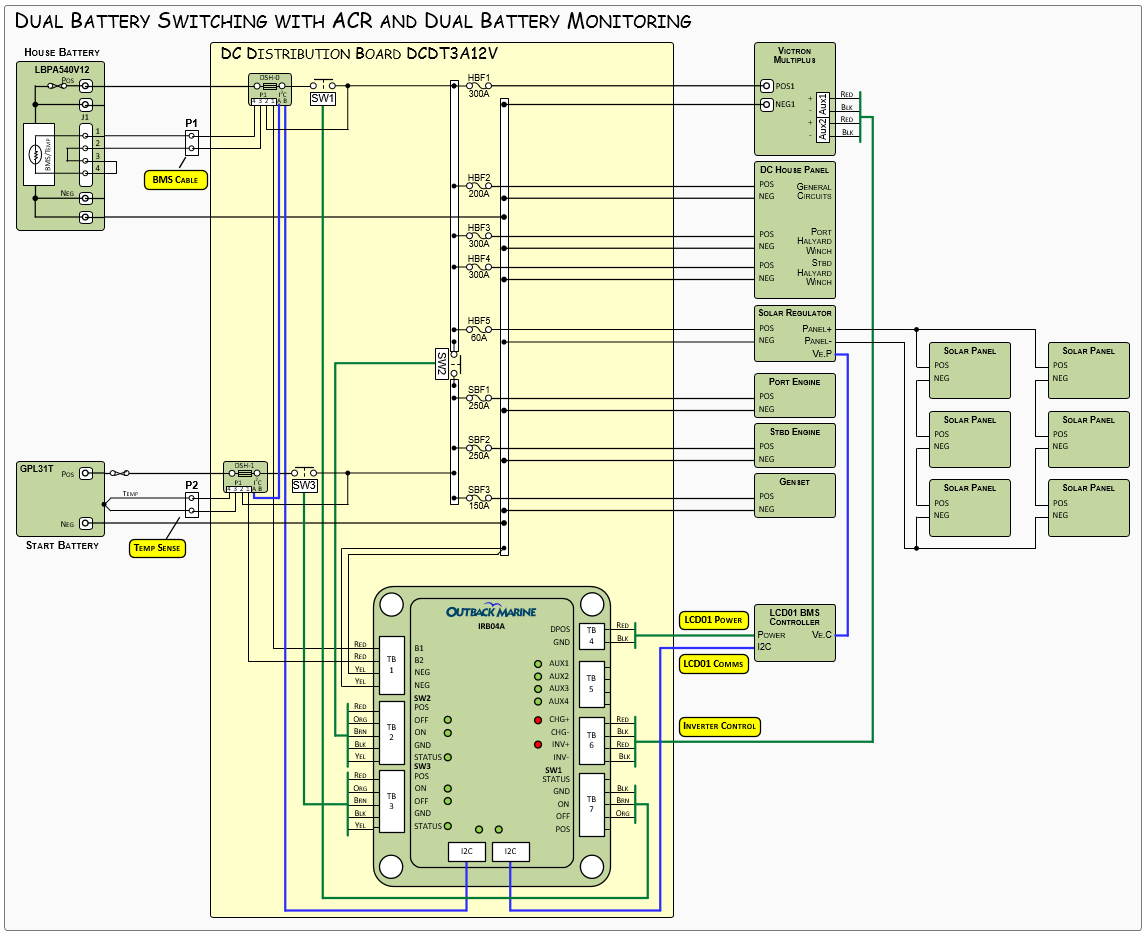This screenshot has width=1148, height=937.
Task: Click the I2C port on LCD01 controller
Action: tap(764, 646)
